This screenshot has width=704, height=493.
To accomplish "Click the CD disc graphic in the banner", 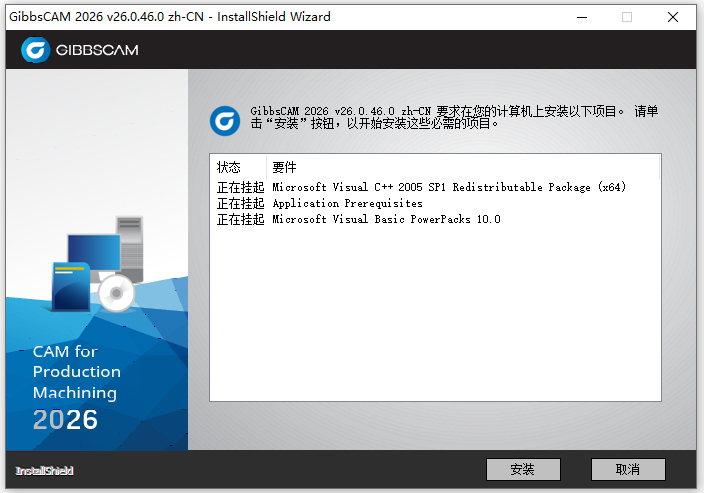I will (117, 291).
